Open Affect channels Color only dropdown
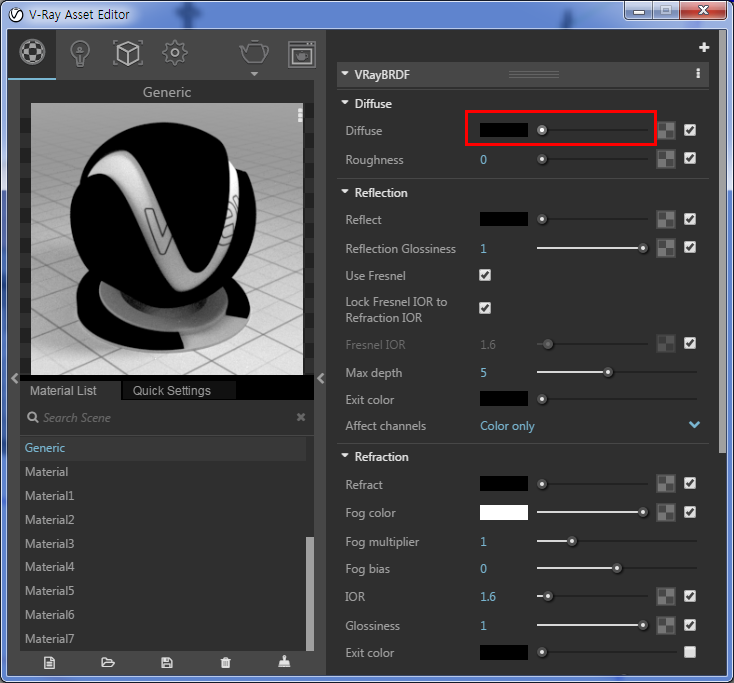 [x=590, y=426]
